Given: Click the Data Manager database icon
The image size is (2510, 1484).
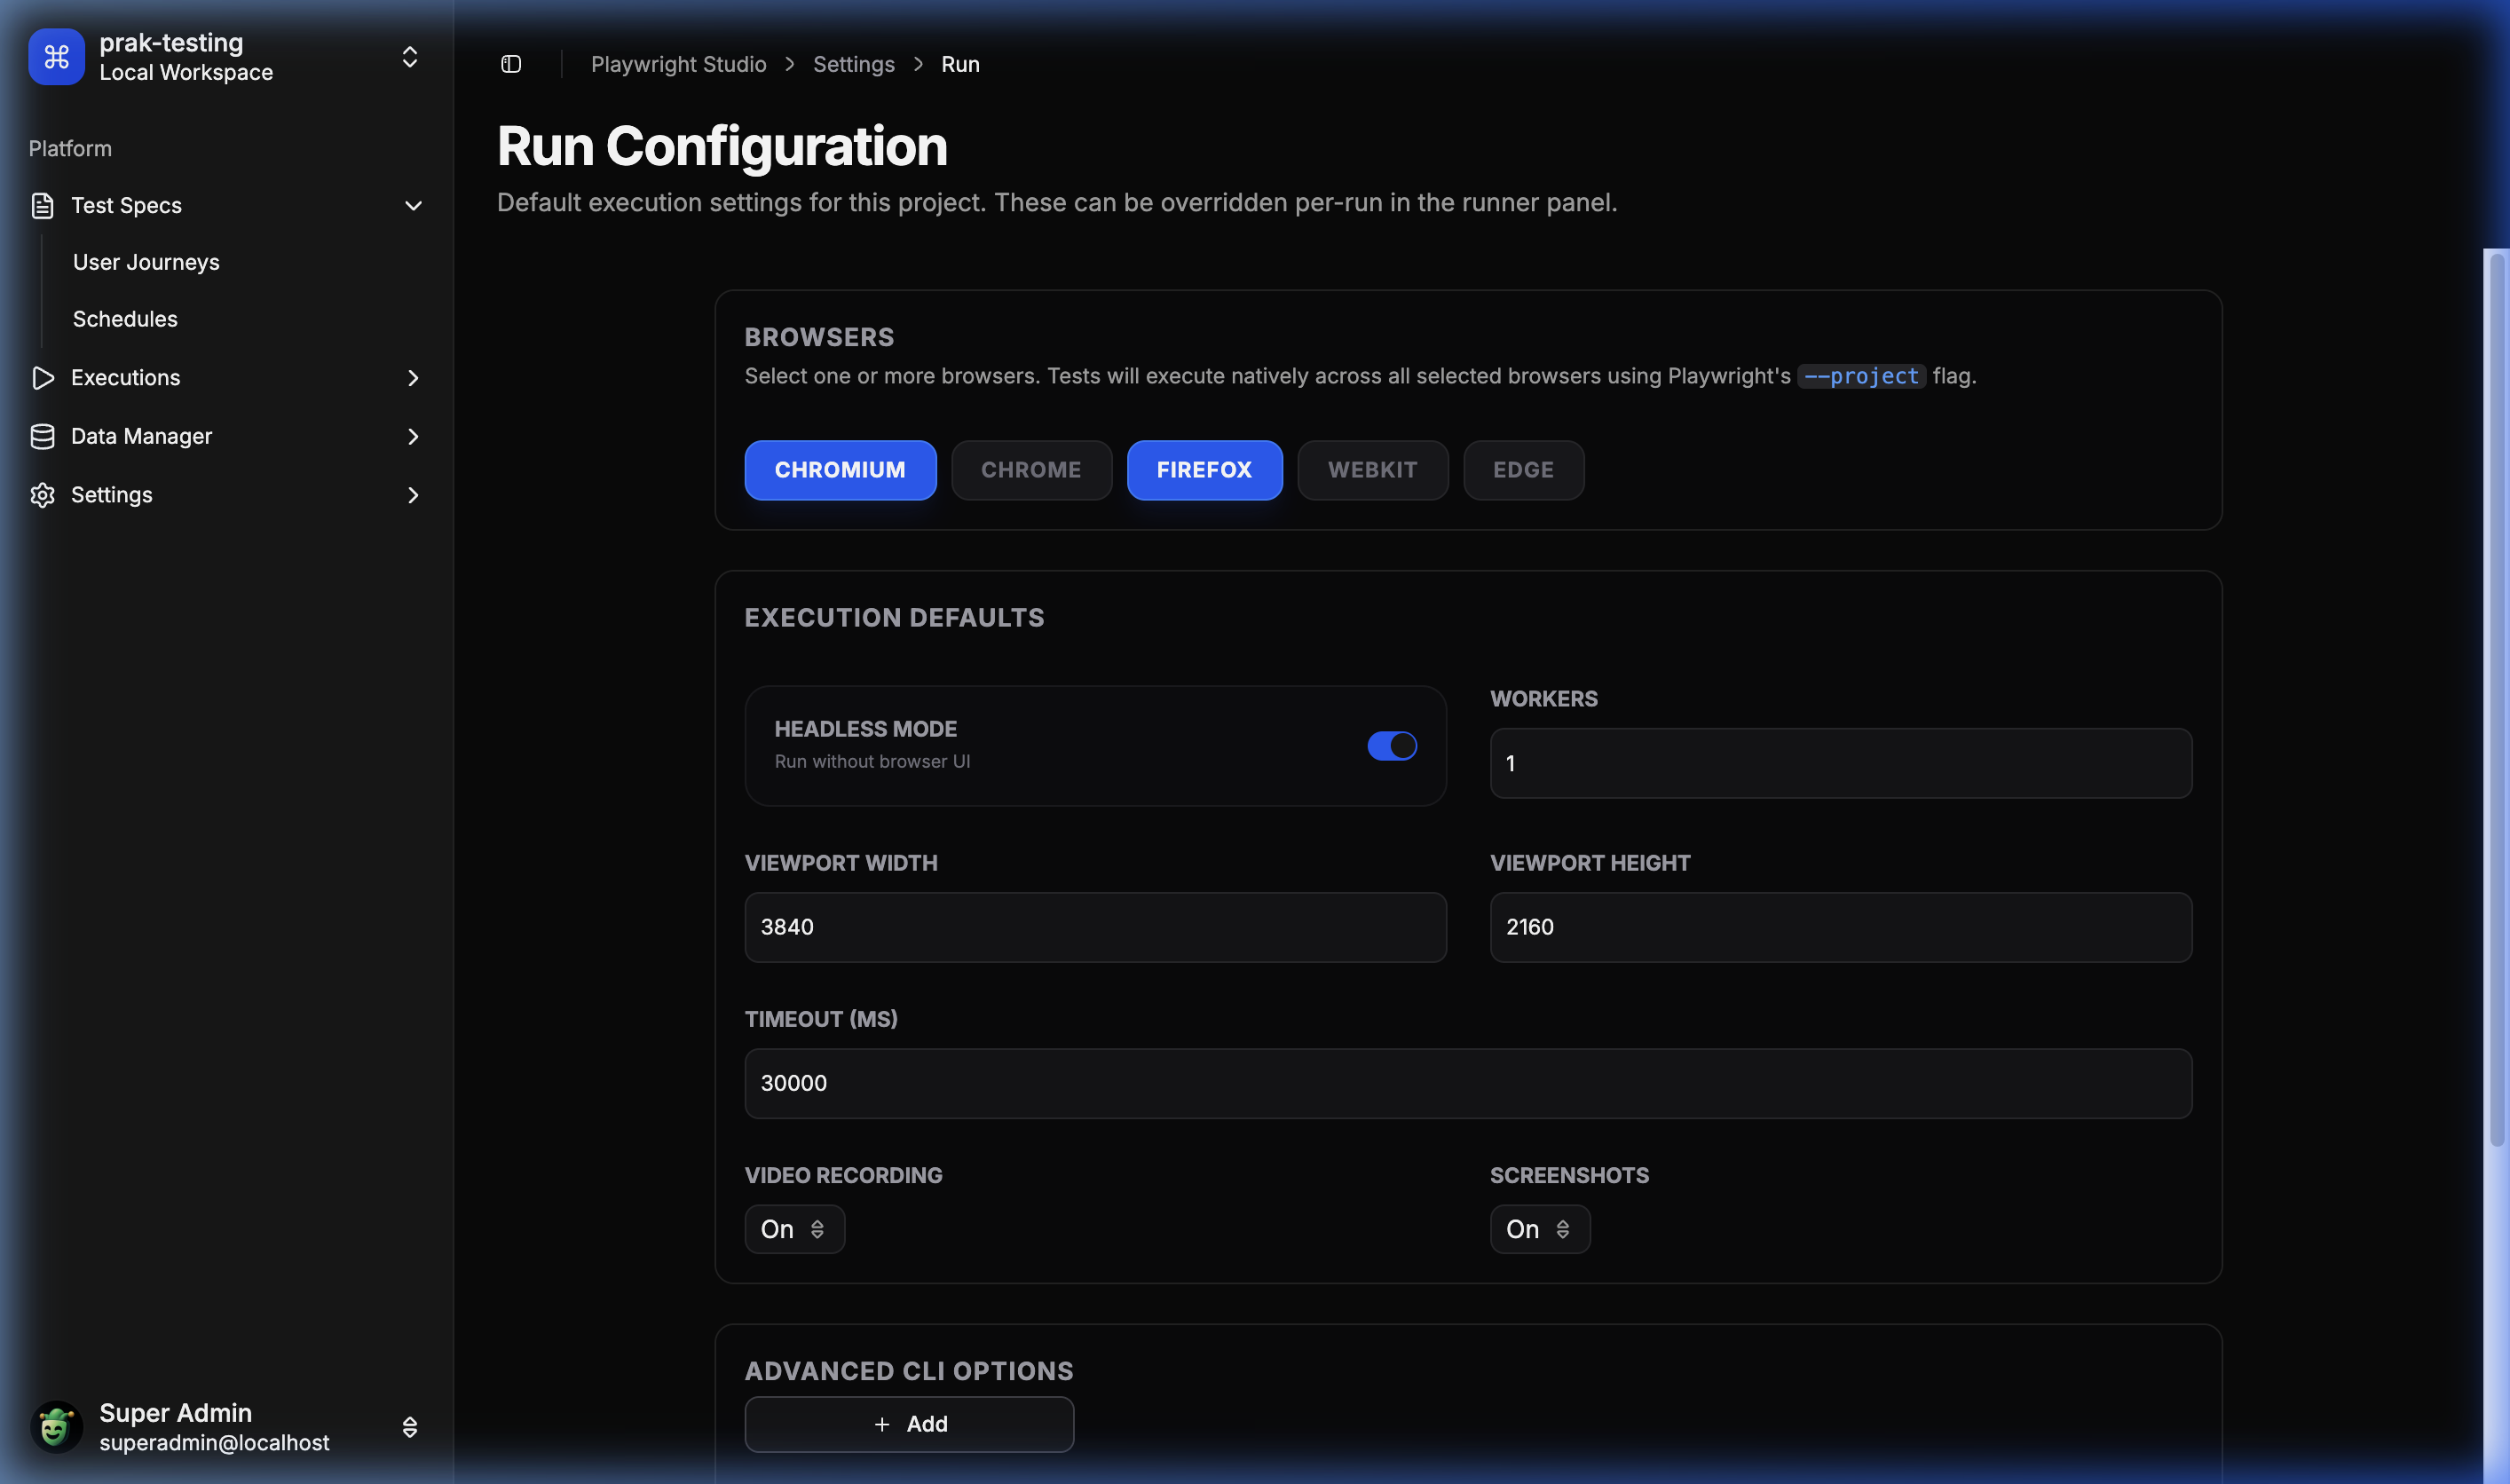Looking at the screenshot, I should [x=42, y=437].
